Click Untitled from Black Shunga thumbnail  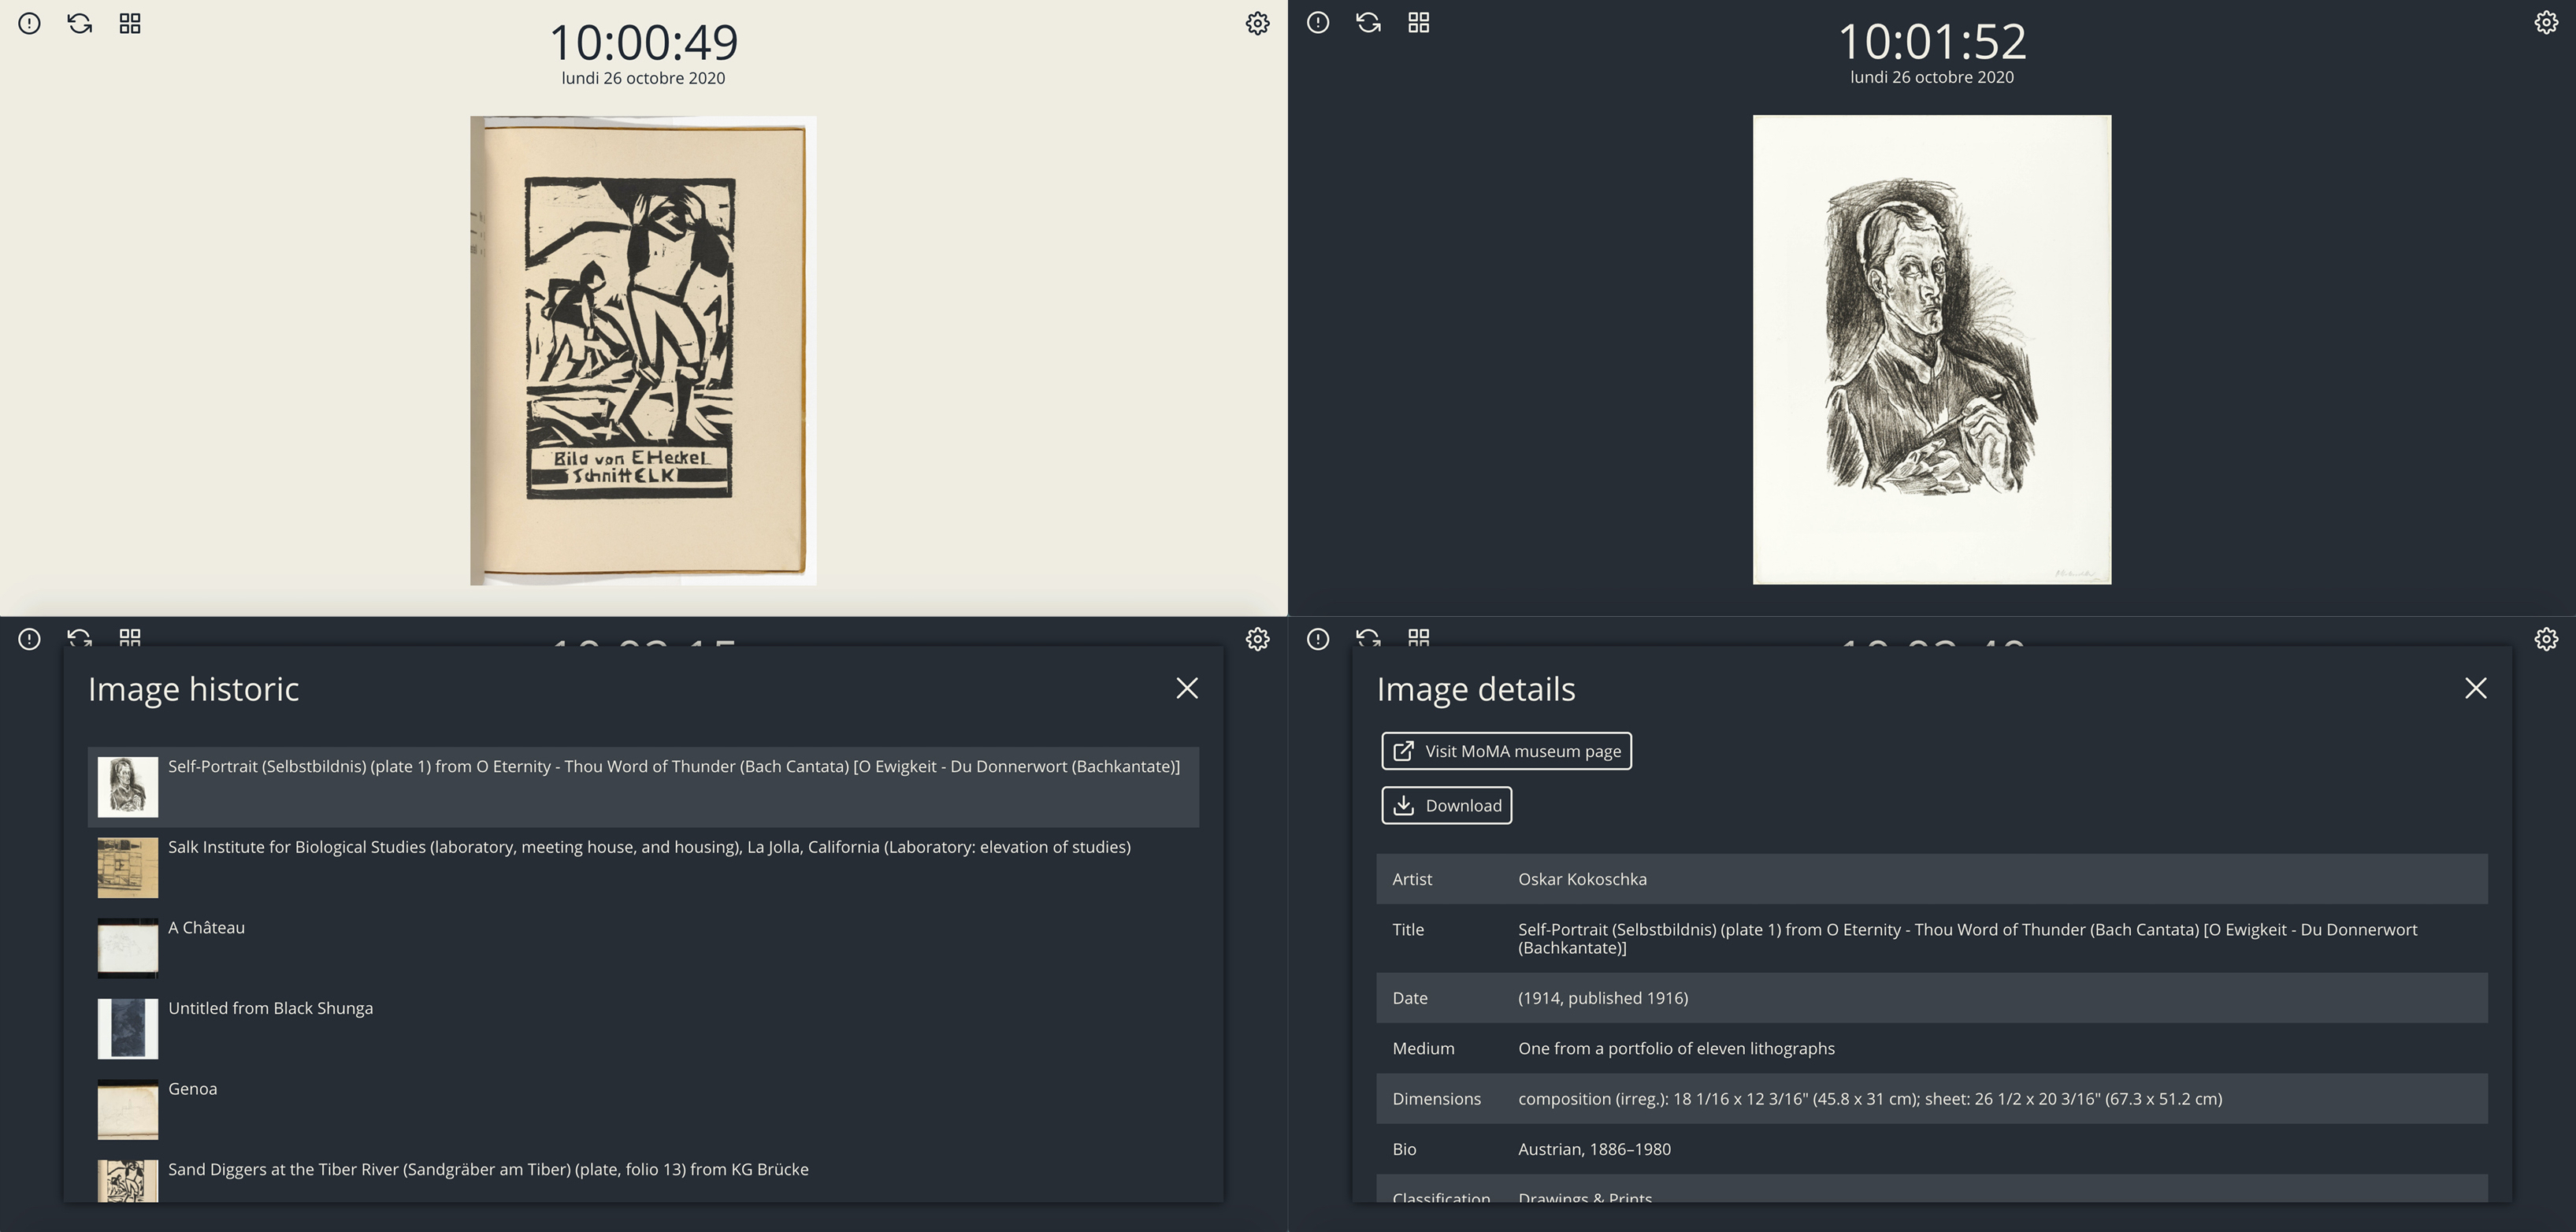click(128, 1029)
